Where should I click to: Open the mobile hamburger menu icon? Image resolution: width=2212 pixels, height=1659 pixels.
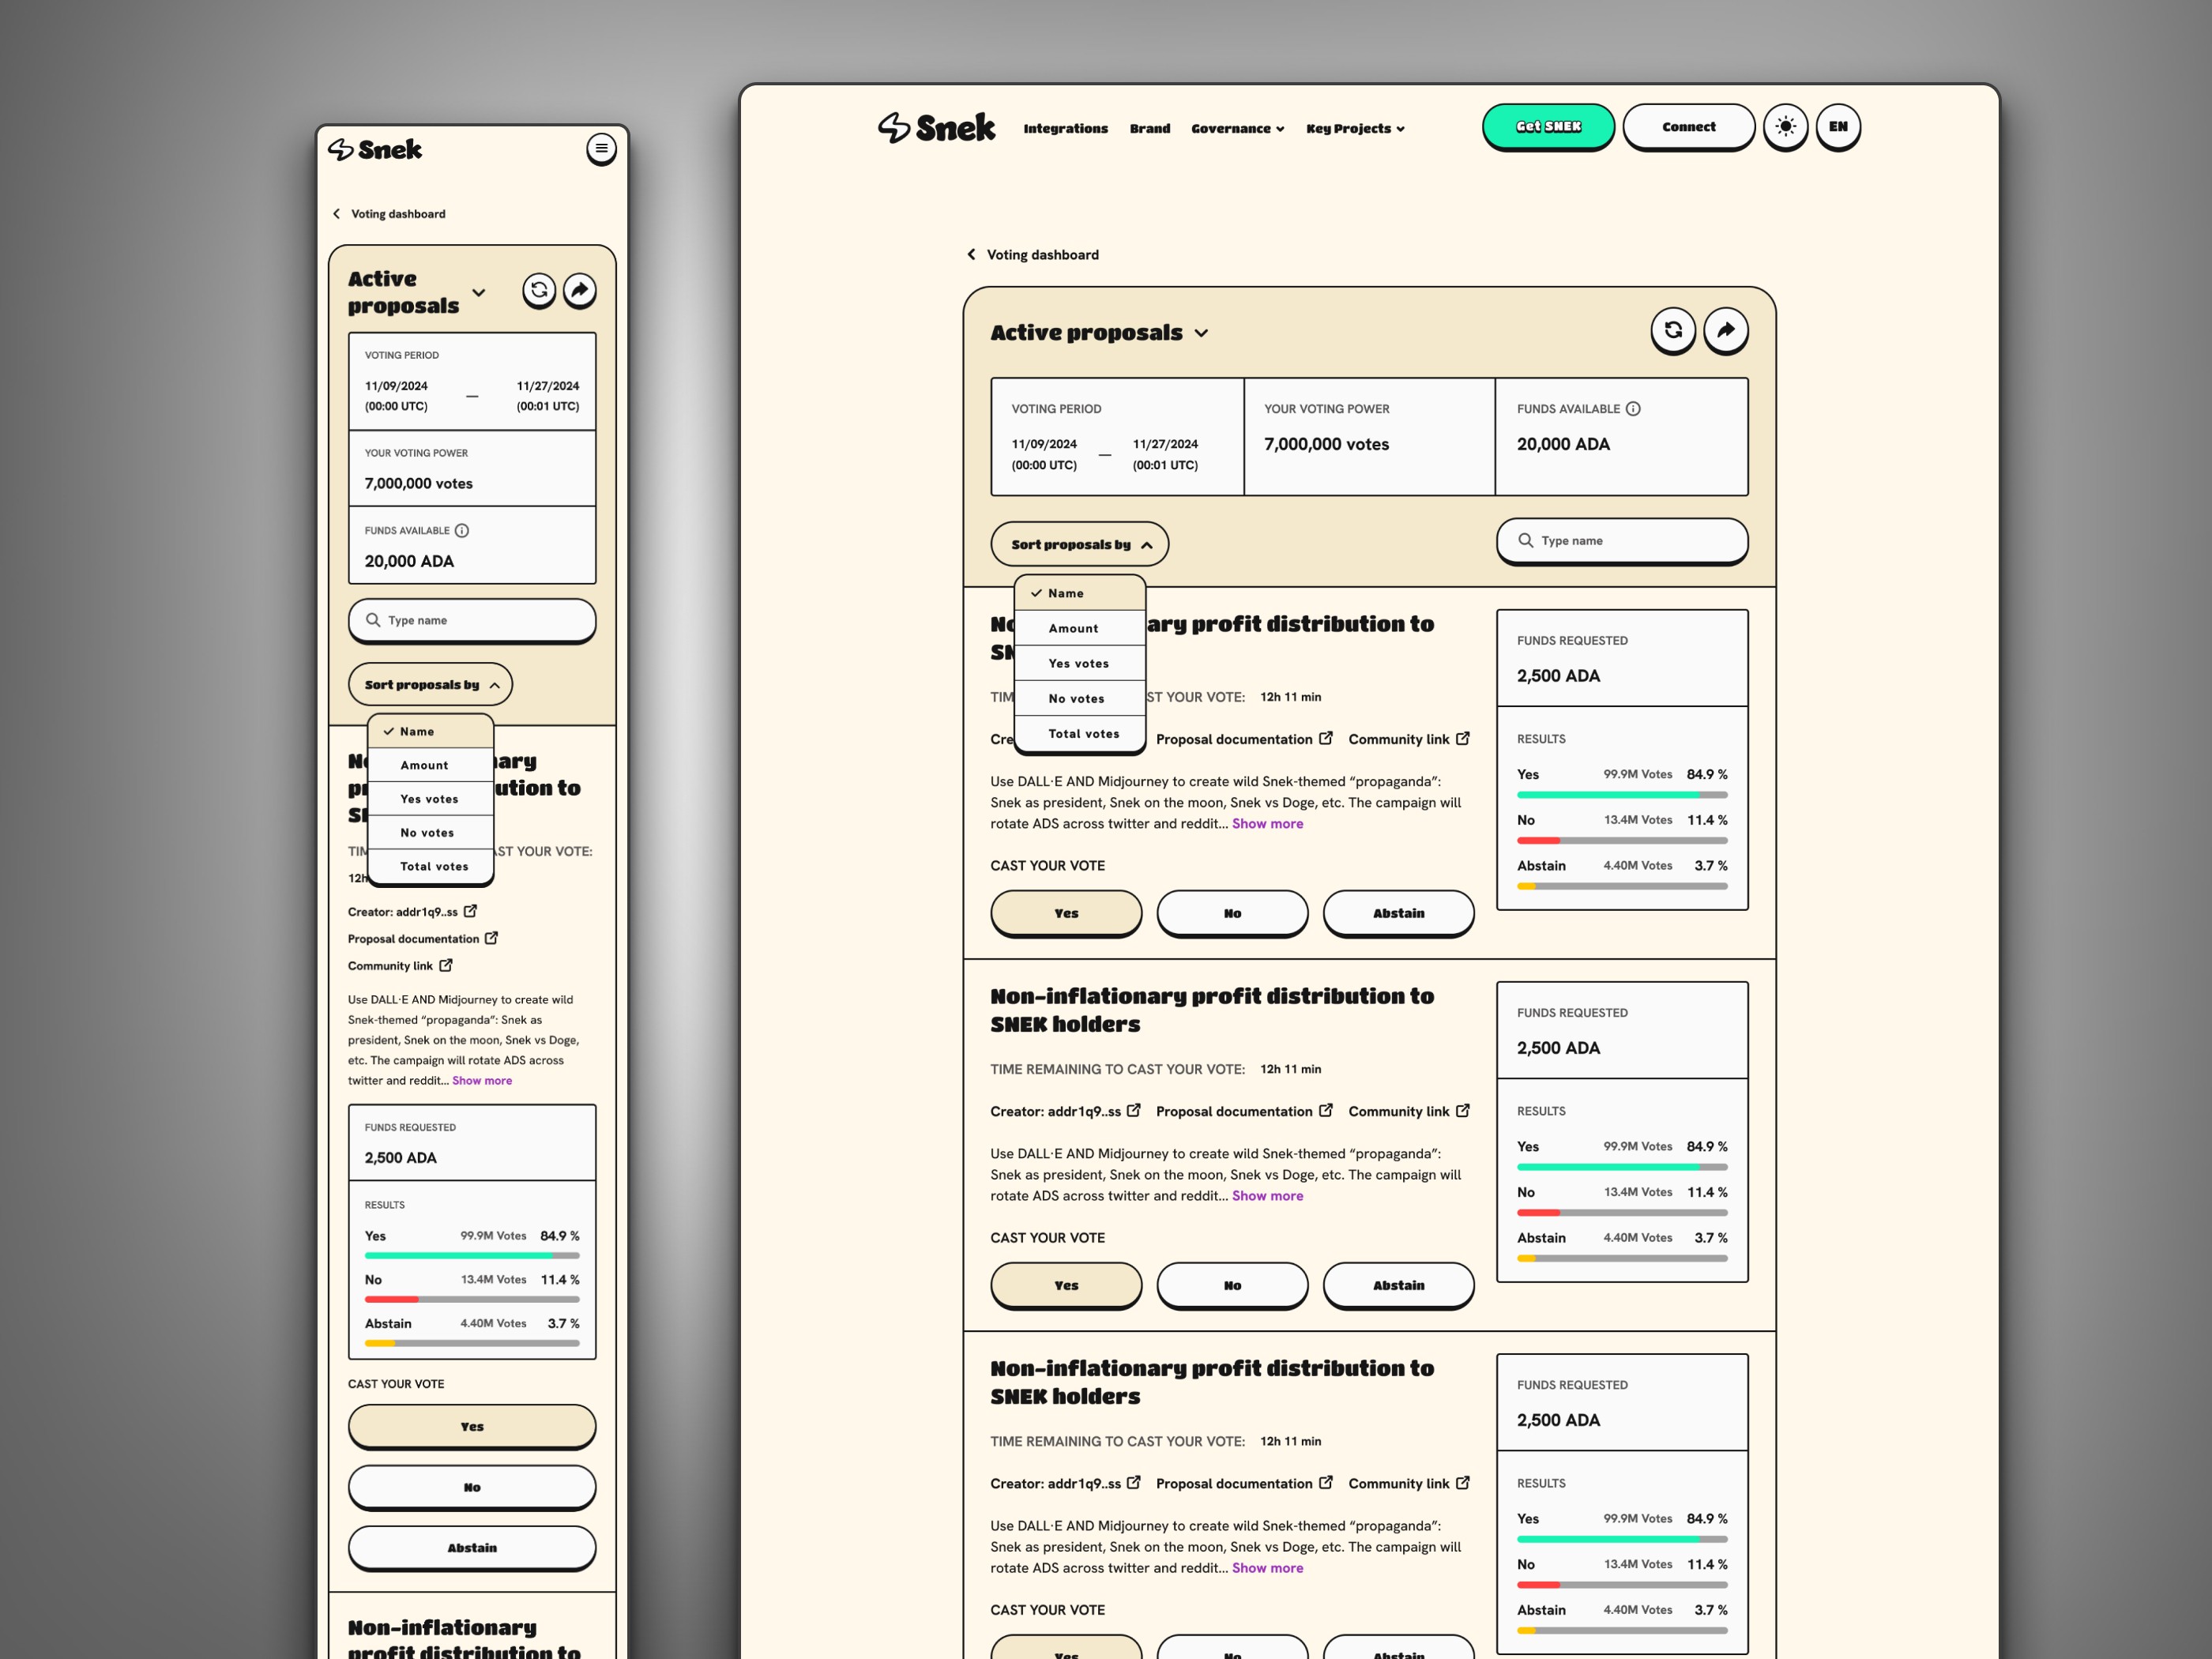pyautogui.click(x=601, y=149)
